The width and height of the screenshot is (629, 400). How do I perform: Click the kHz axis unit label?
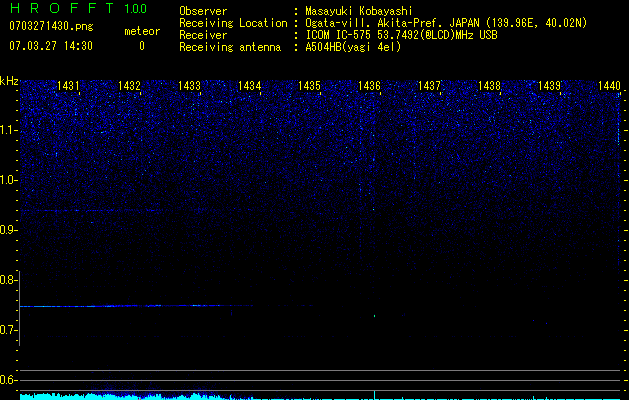9,81
